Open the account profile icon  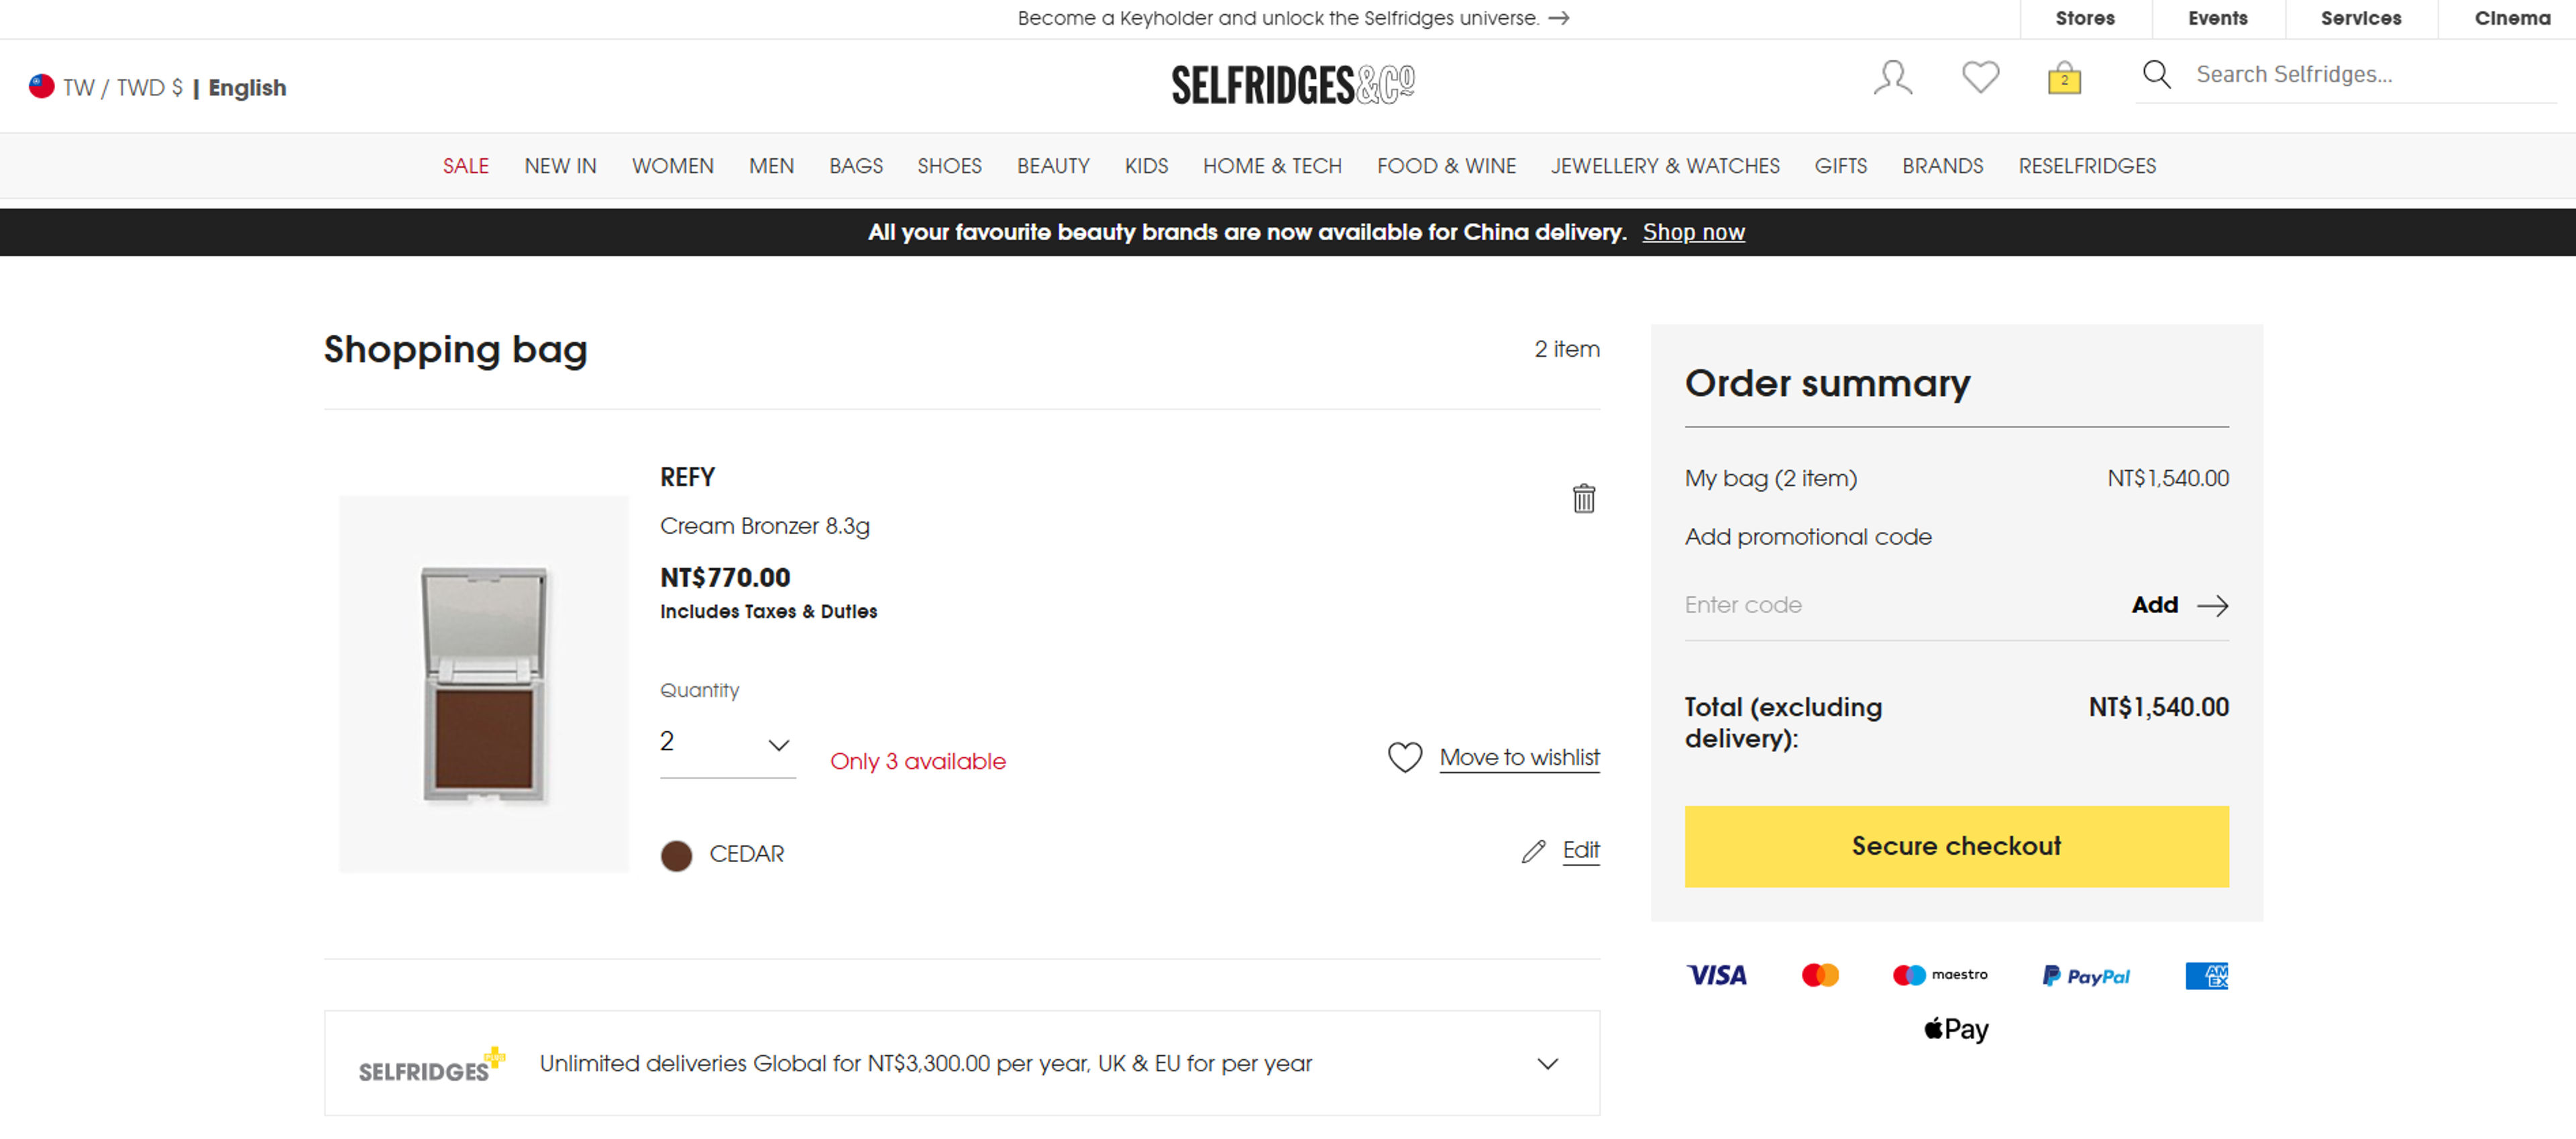pyautogui.click(x=1892, y=77)
